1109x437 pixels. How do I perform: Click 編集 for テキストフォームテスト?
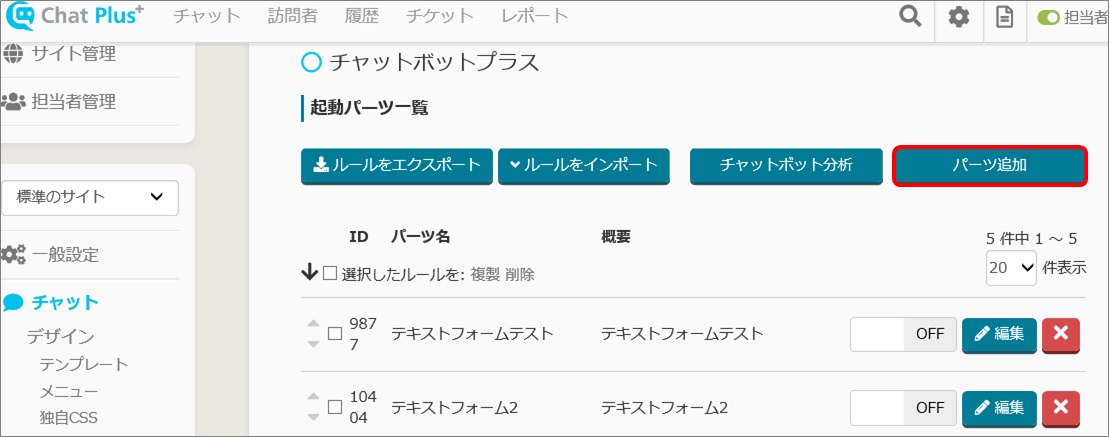(999, 334)
